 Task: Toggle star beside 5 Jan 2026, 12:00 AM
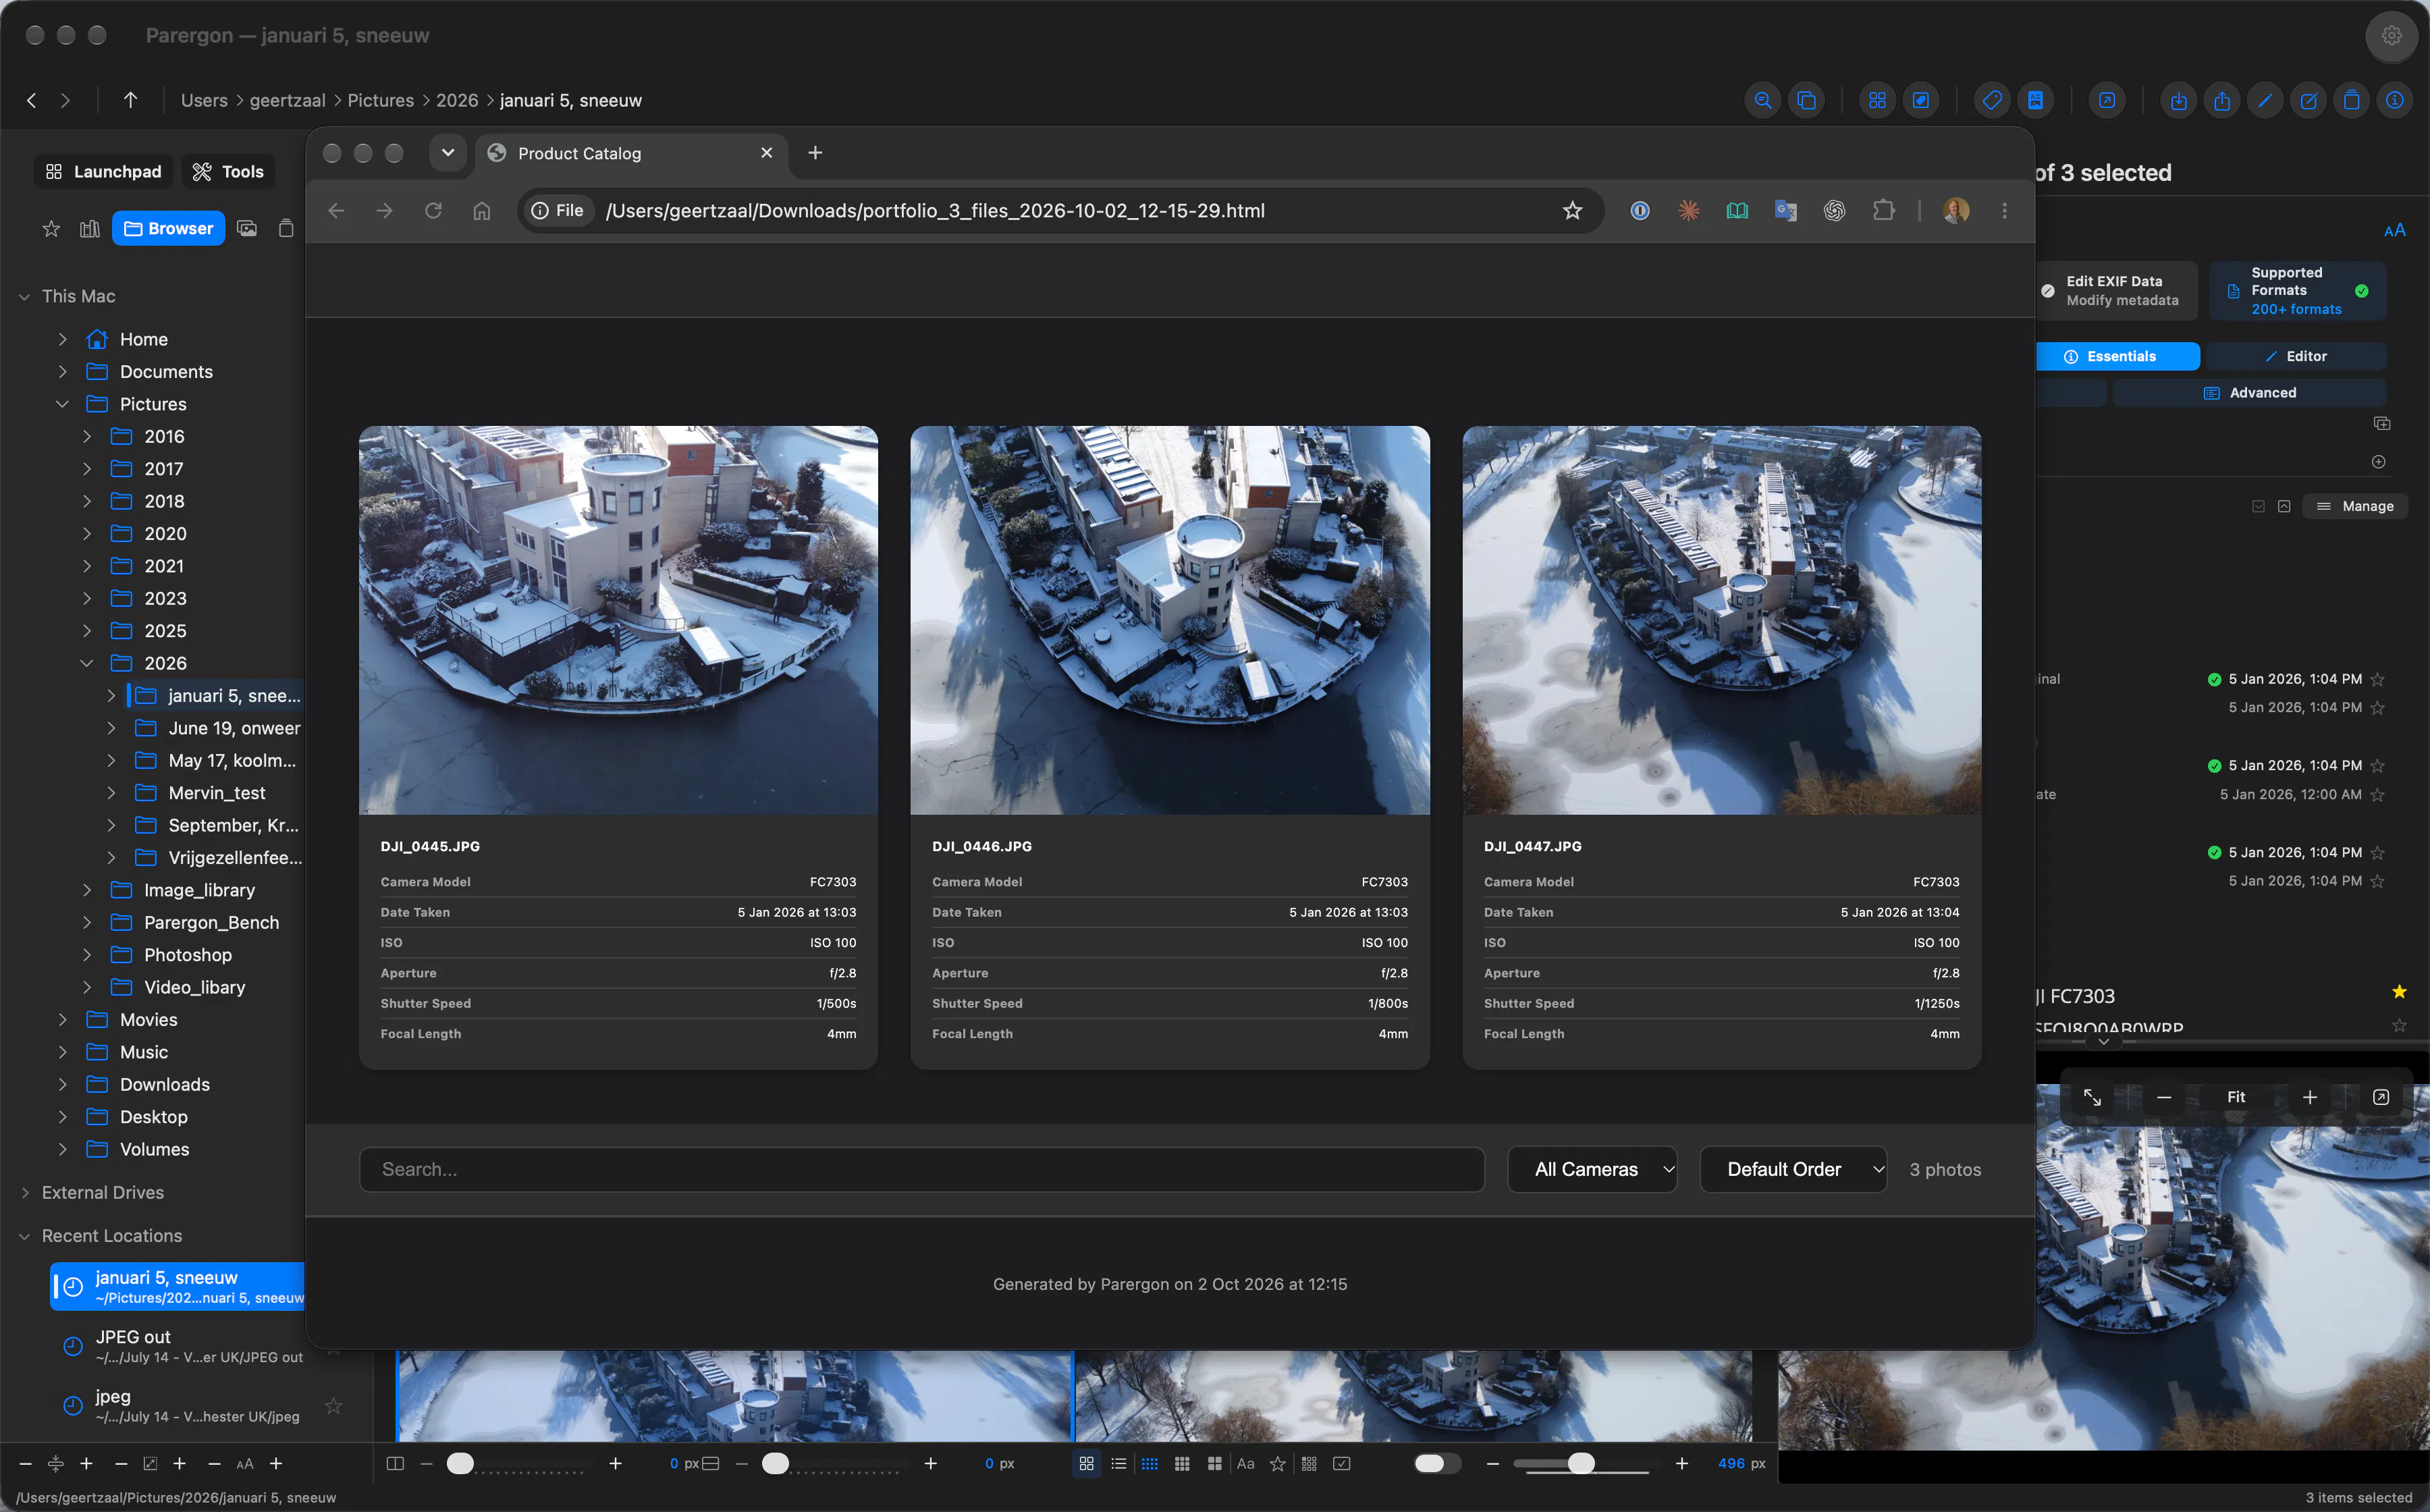pos(2378,795)
